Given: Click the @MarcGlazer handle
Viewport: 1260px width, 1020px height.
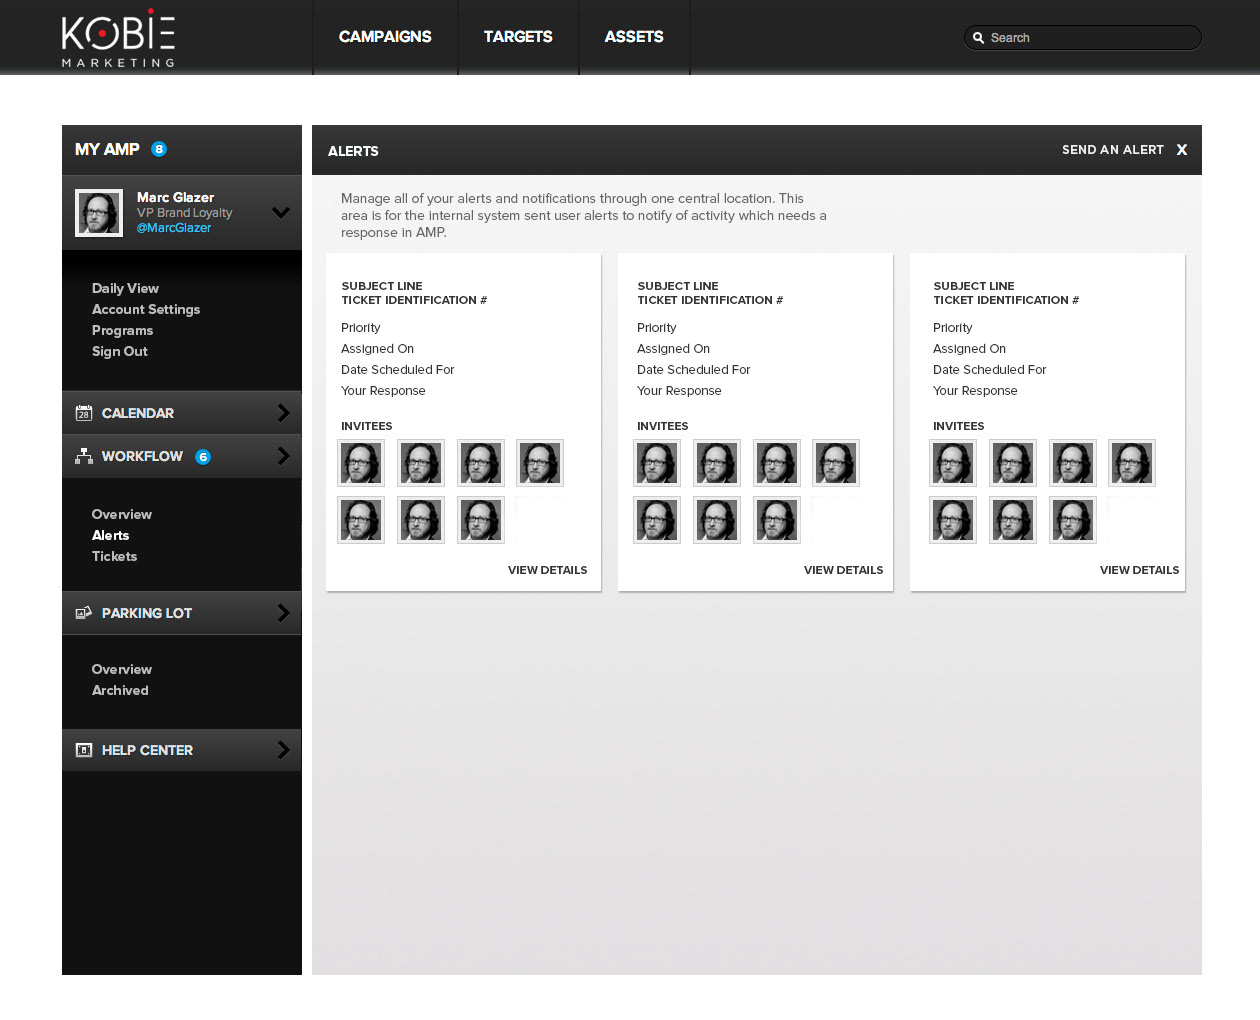Looking at the screenshot, I should tap(174, 228).
